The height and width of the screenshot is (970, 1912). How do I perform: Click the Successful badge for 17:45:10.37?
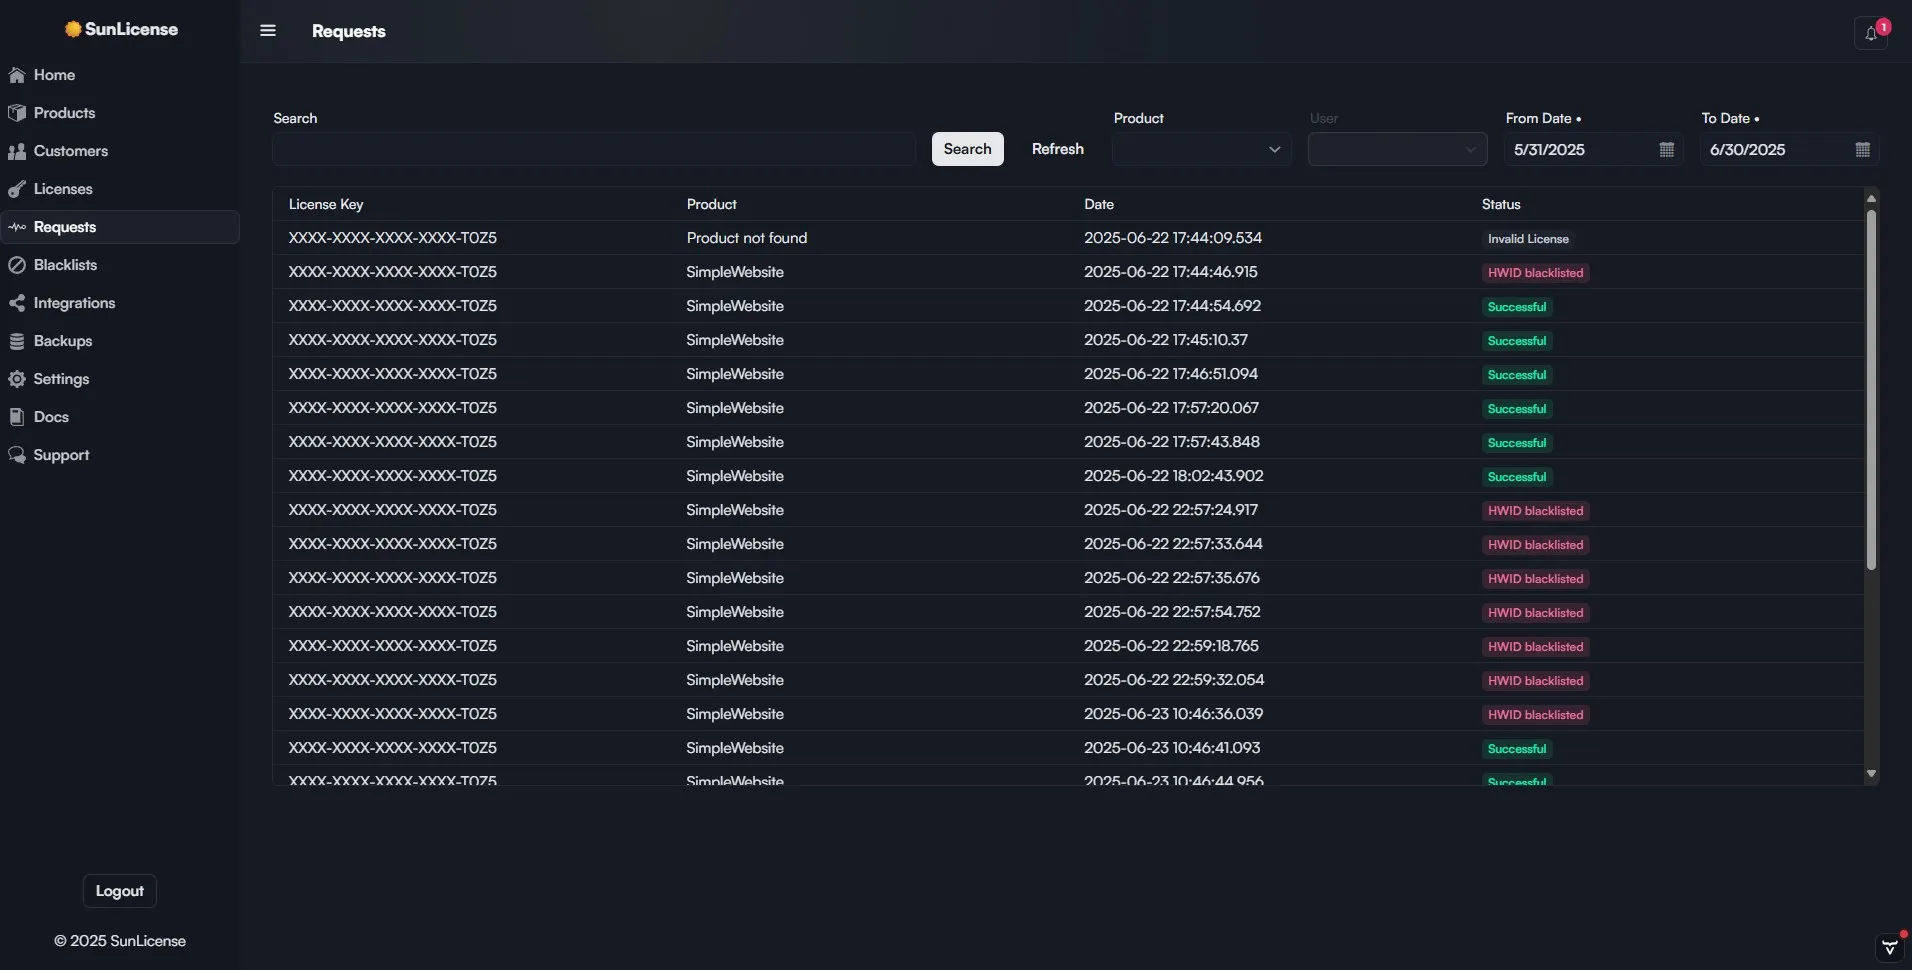pyautogui.click(x=1517, y=341)
